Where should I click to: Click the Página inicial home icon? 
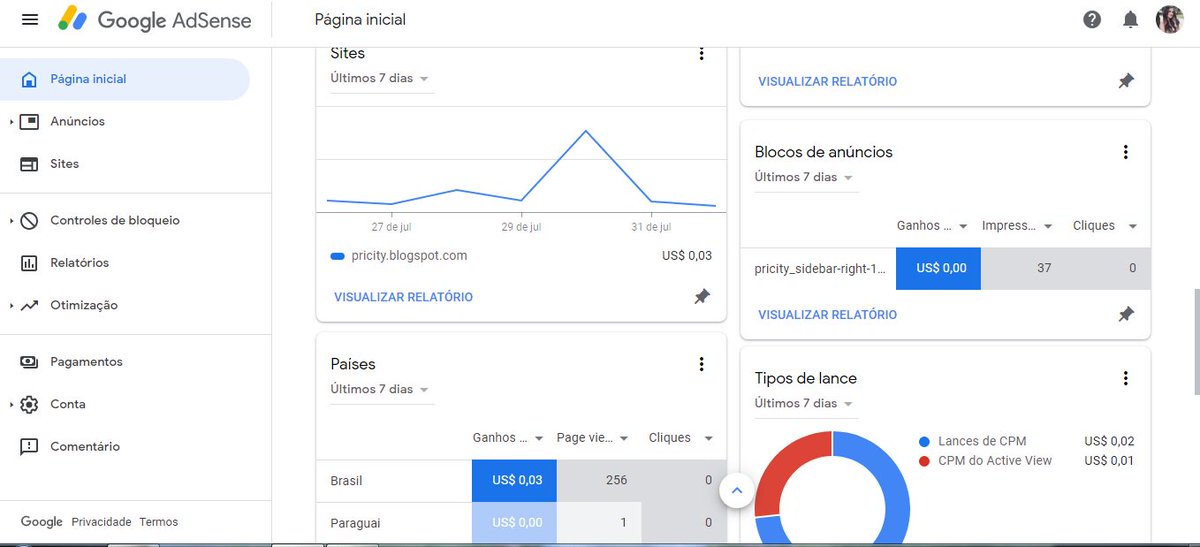30,79
